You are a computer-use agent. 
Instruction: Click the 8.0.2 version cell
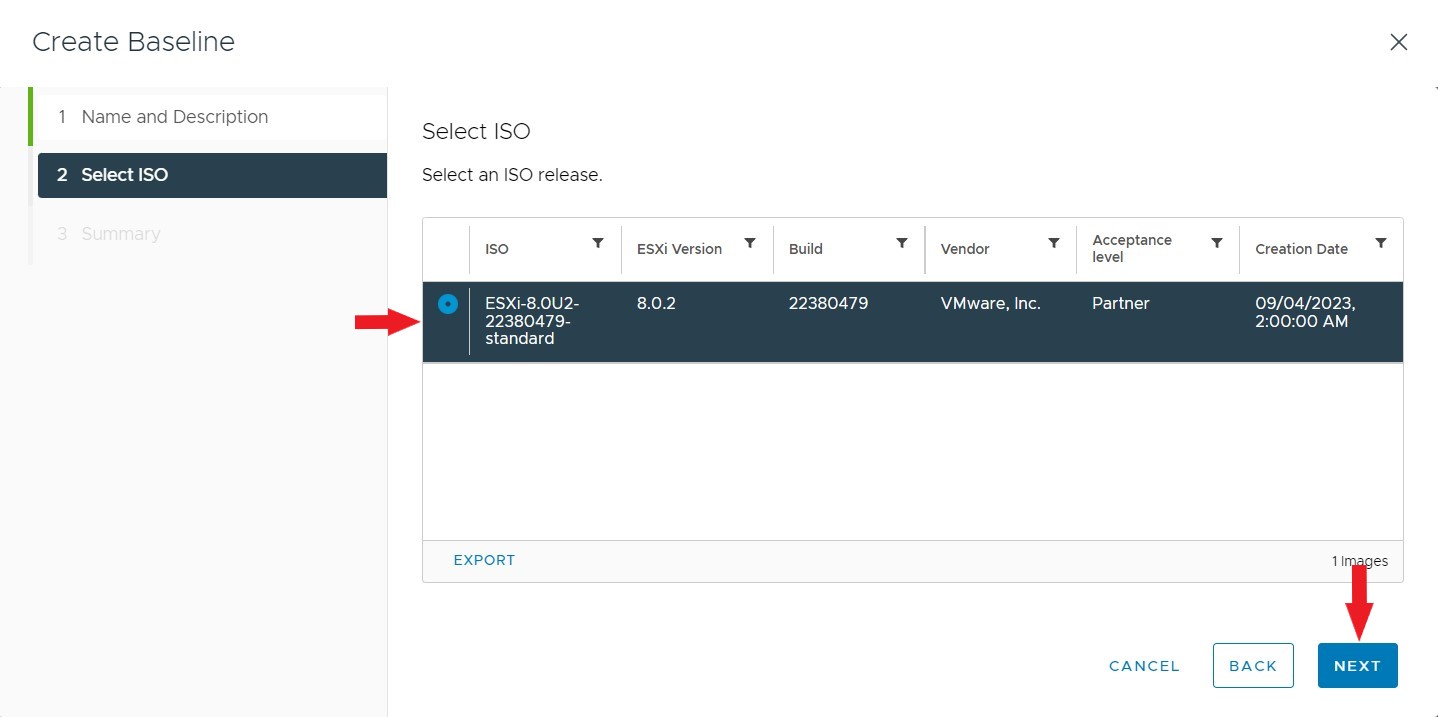click(656, 303)
